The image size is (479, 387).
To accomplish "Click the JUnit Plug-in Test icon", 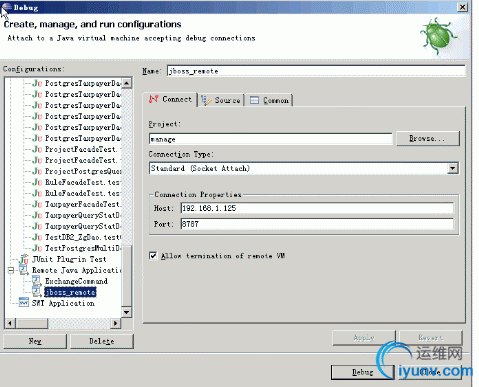I will (24, 259).
